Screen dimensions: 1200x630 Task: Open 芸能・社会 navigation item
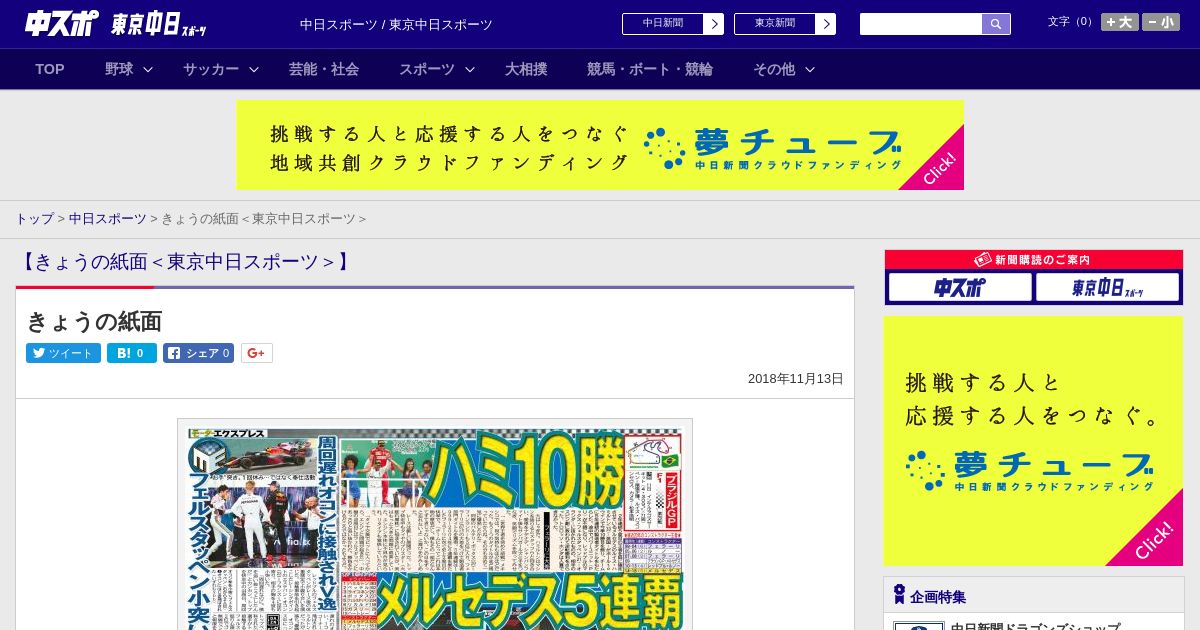tap(324, 69)
